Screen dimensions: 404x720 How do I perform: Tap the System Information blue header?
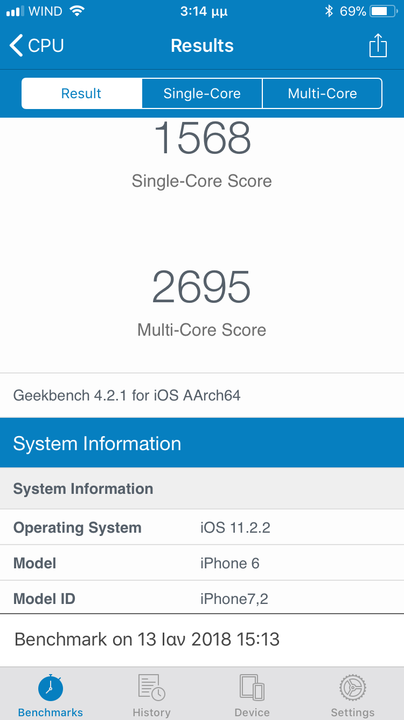pos(202,443)
